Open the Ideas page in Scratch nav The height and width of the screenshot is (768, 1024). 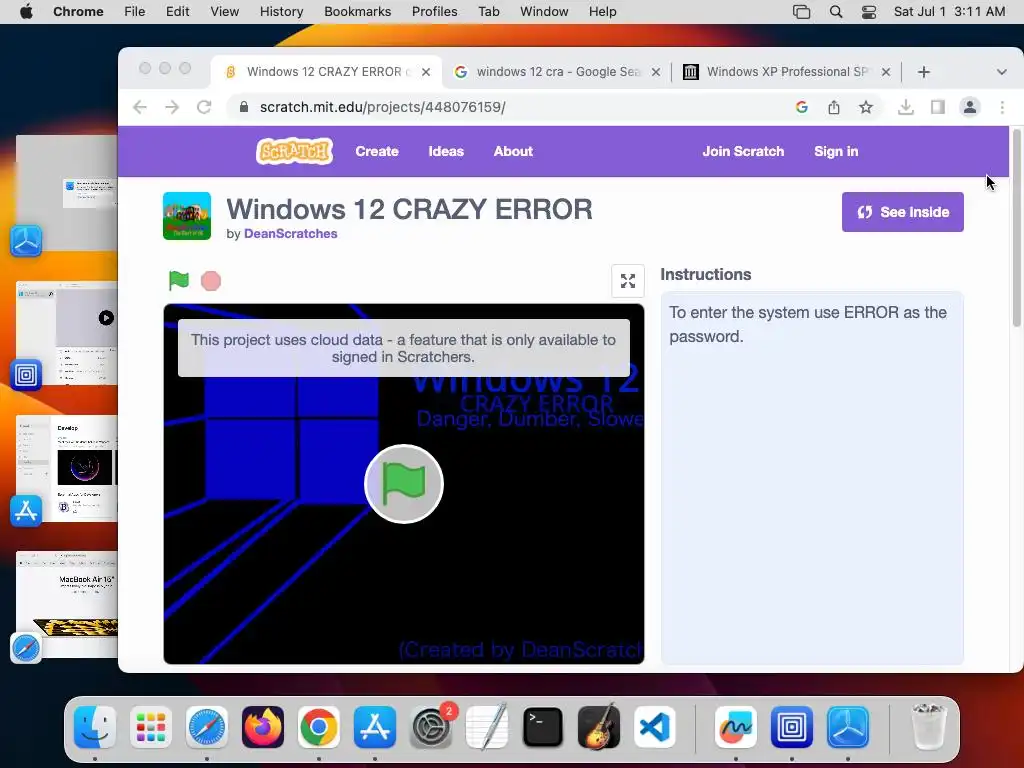(x=446, y=152)
